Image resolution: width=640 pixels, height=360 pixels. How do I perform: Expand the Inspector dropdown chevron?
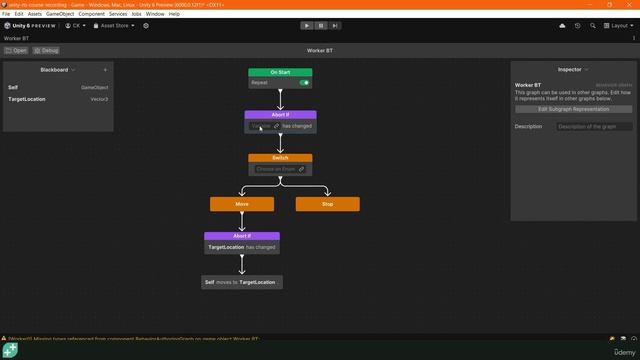click(x=587, y=70)
